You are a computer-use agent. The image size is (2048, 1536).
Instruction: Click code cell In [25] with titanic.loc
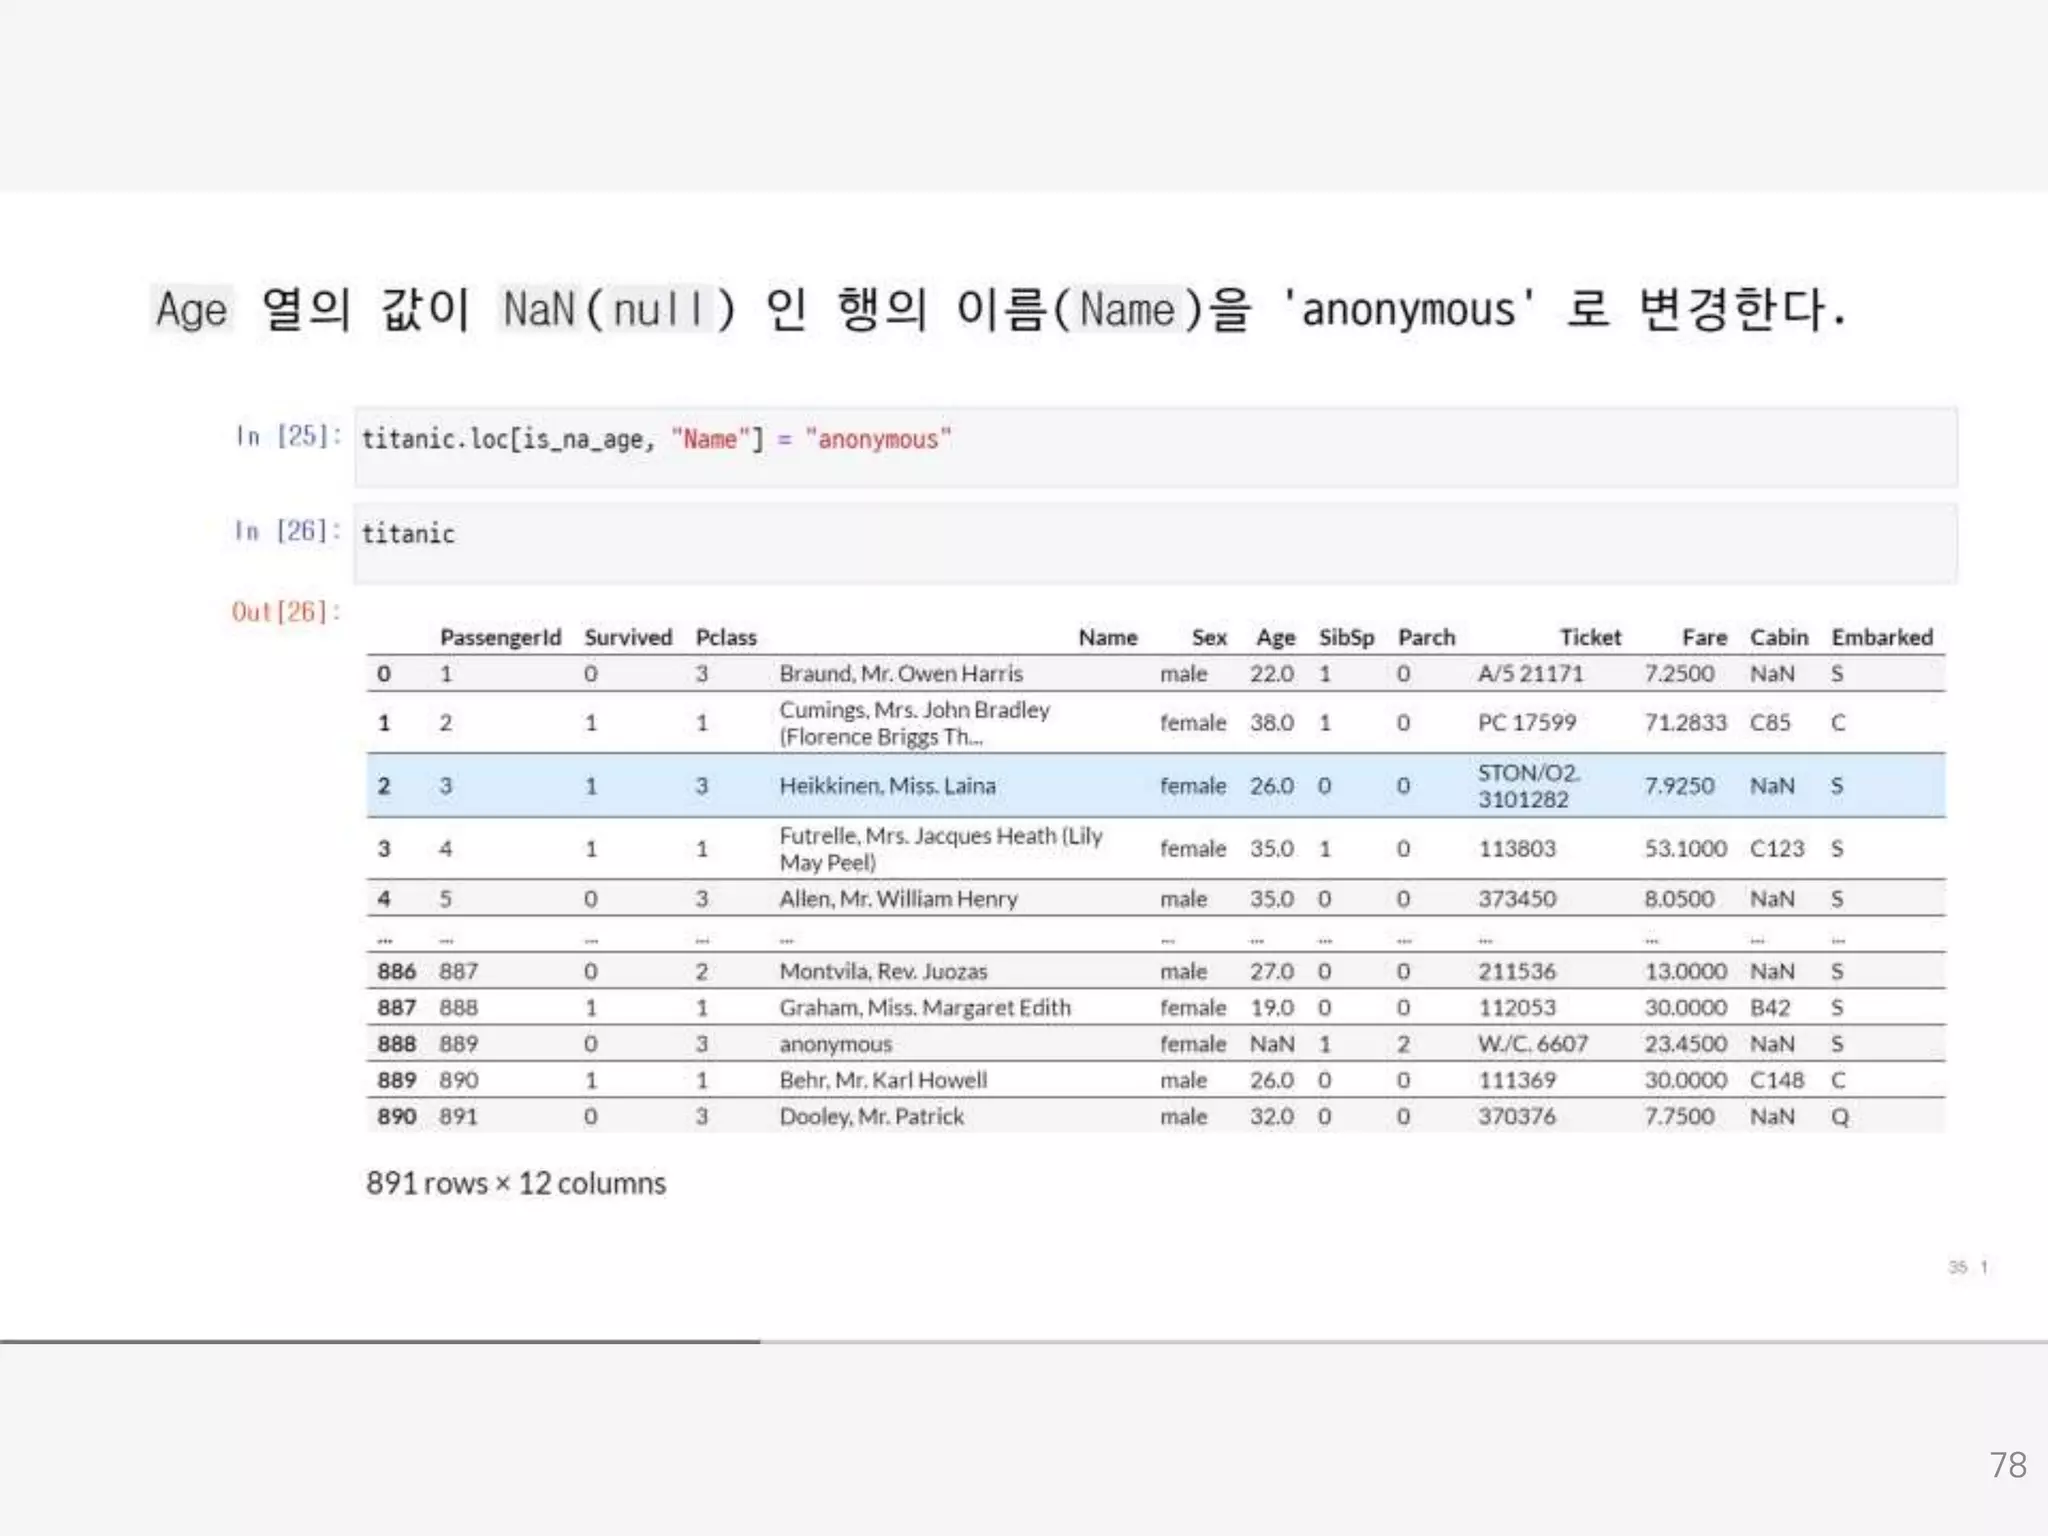click(1155, 446)
